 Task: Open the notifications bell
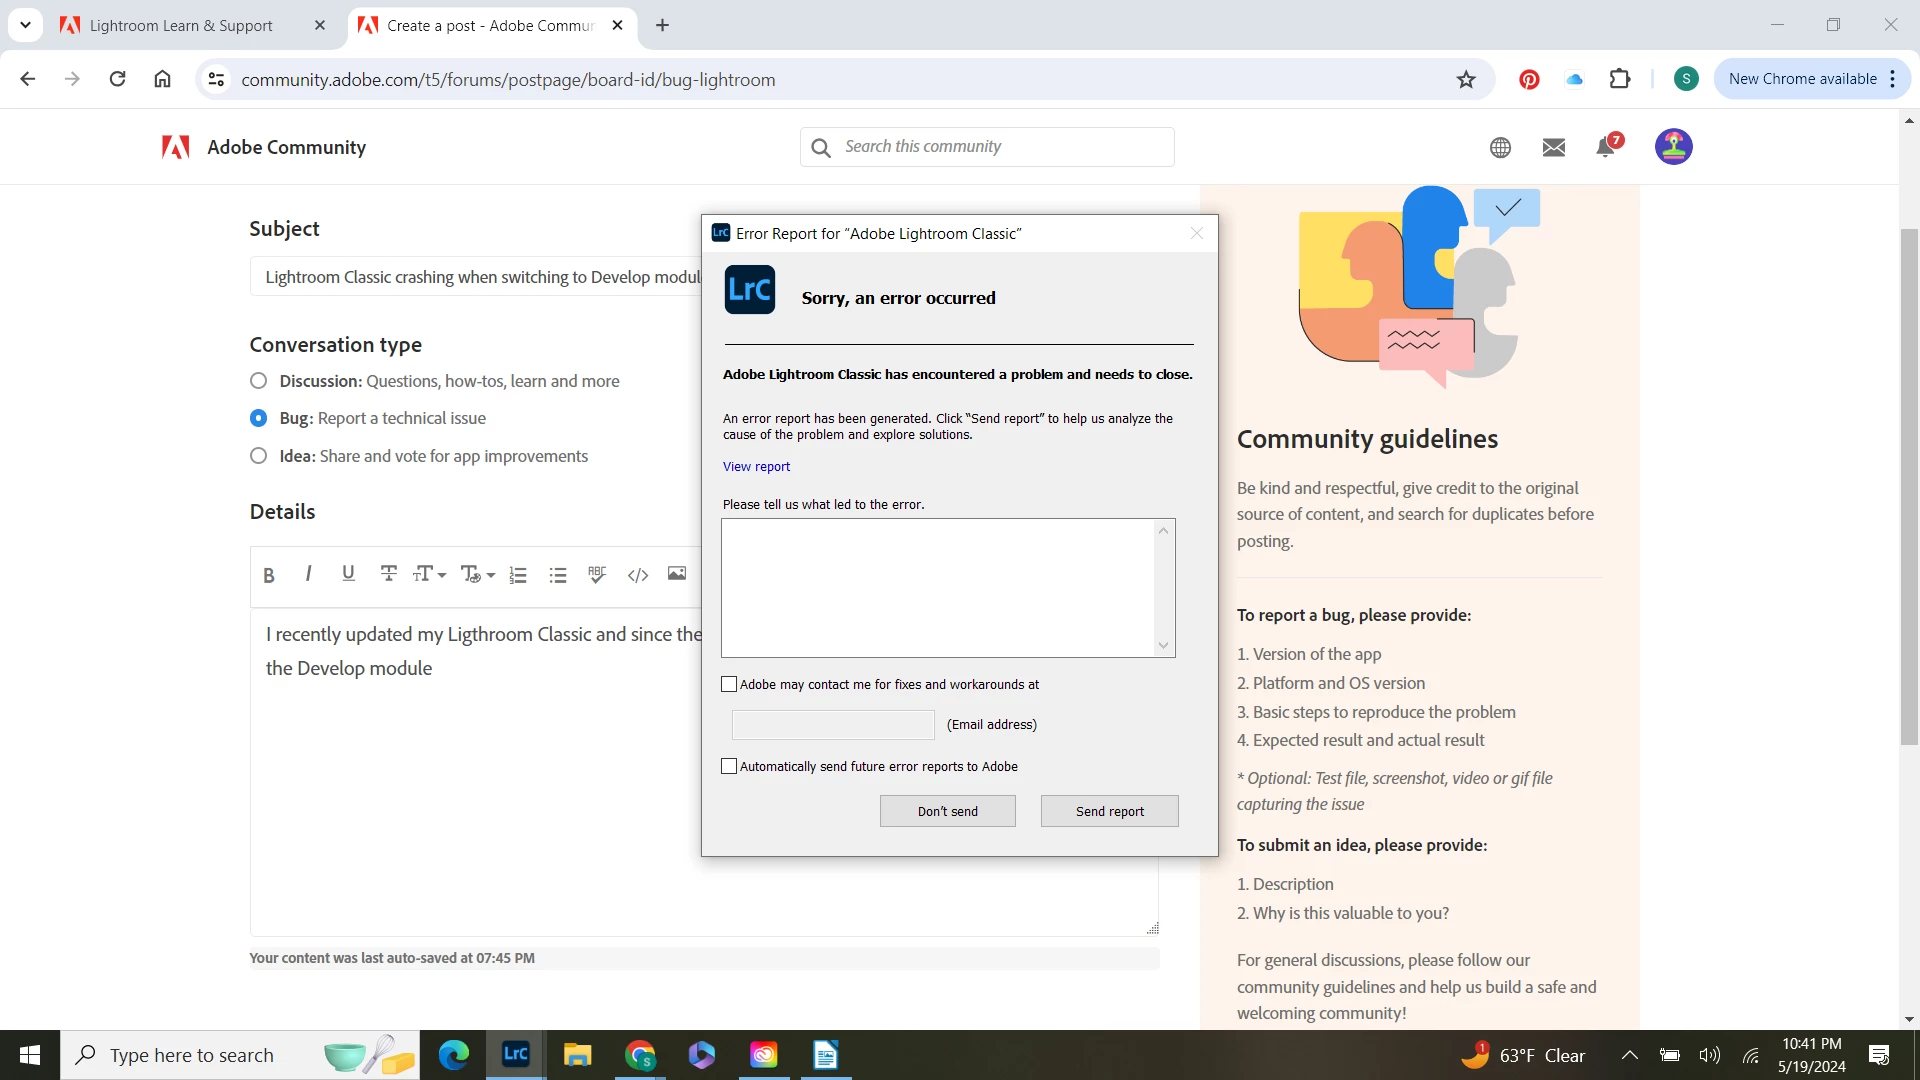coord(1606,148)
